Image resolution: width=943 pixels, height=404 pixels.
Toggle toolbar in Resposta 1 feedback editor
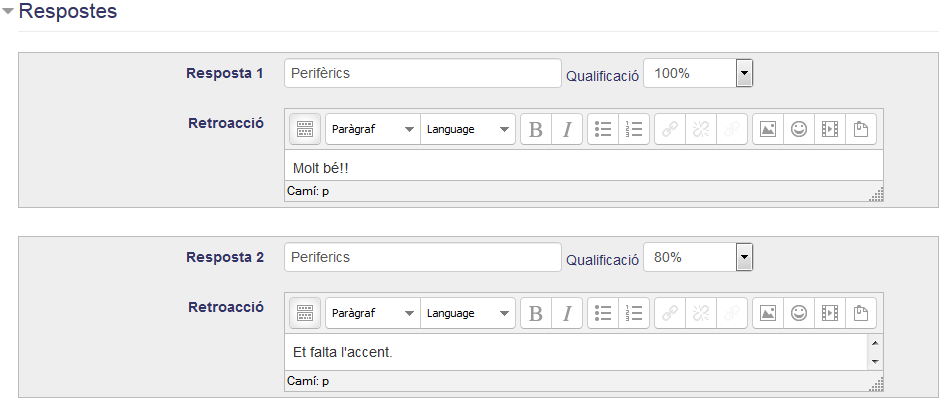click(x=305, y=129)
